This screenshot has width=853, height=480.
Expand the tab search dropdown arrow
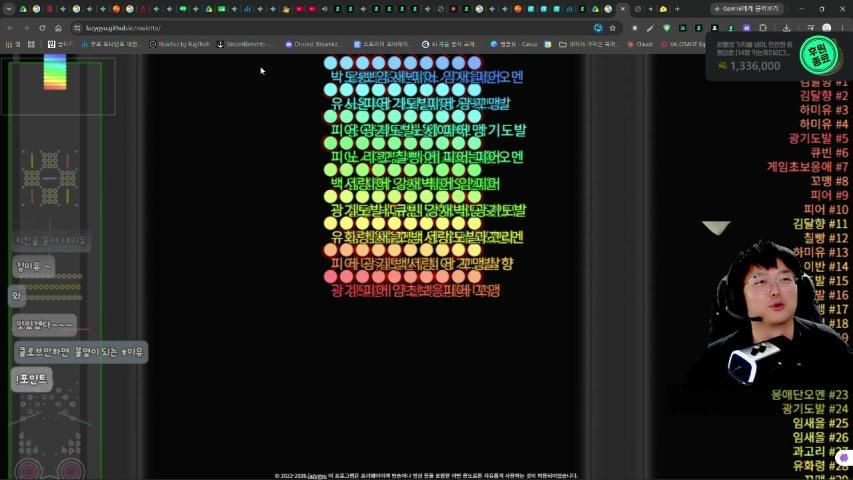click(8, 9)
